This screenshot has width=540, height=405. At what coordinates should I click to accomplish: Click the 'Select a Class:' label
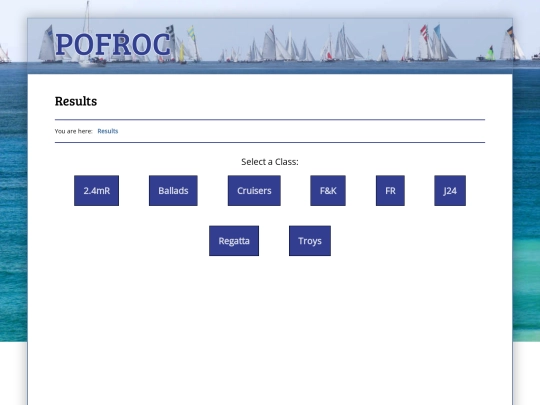point(270,162)
